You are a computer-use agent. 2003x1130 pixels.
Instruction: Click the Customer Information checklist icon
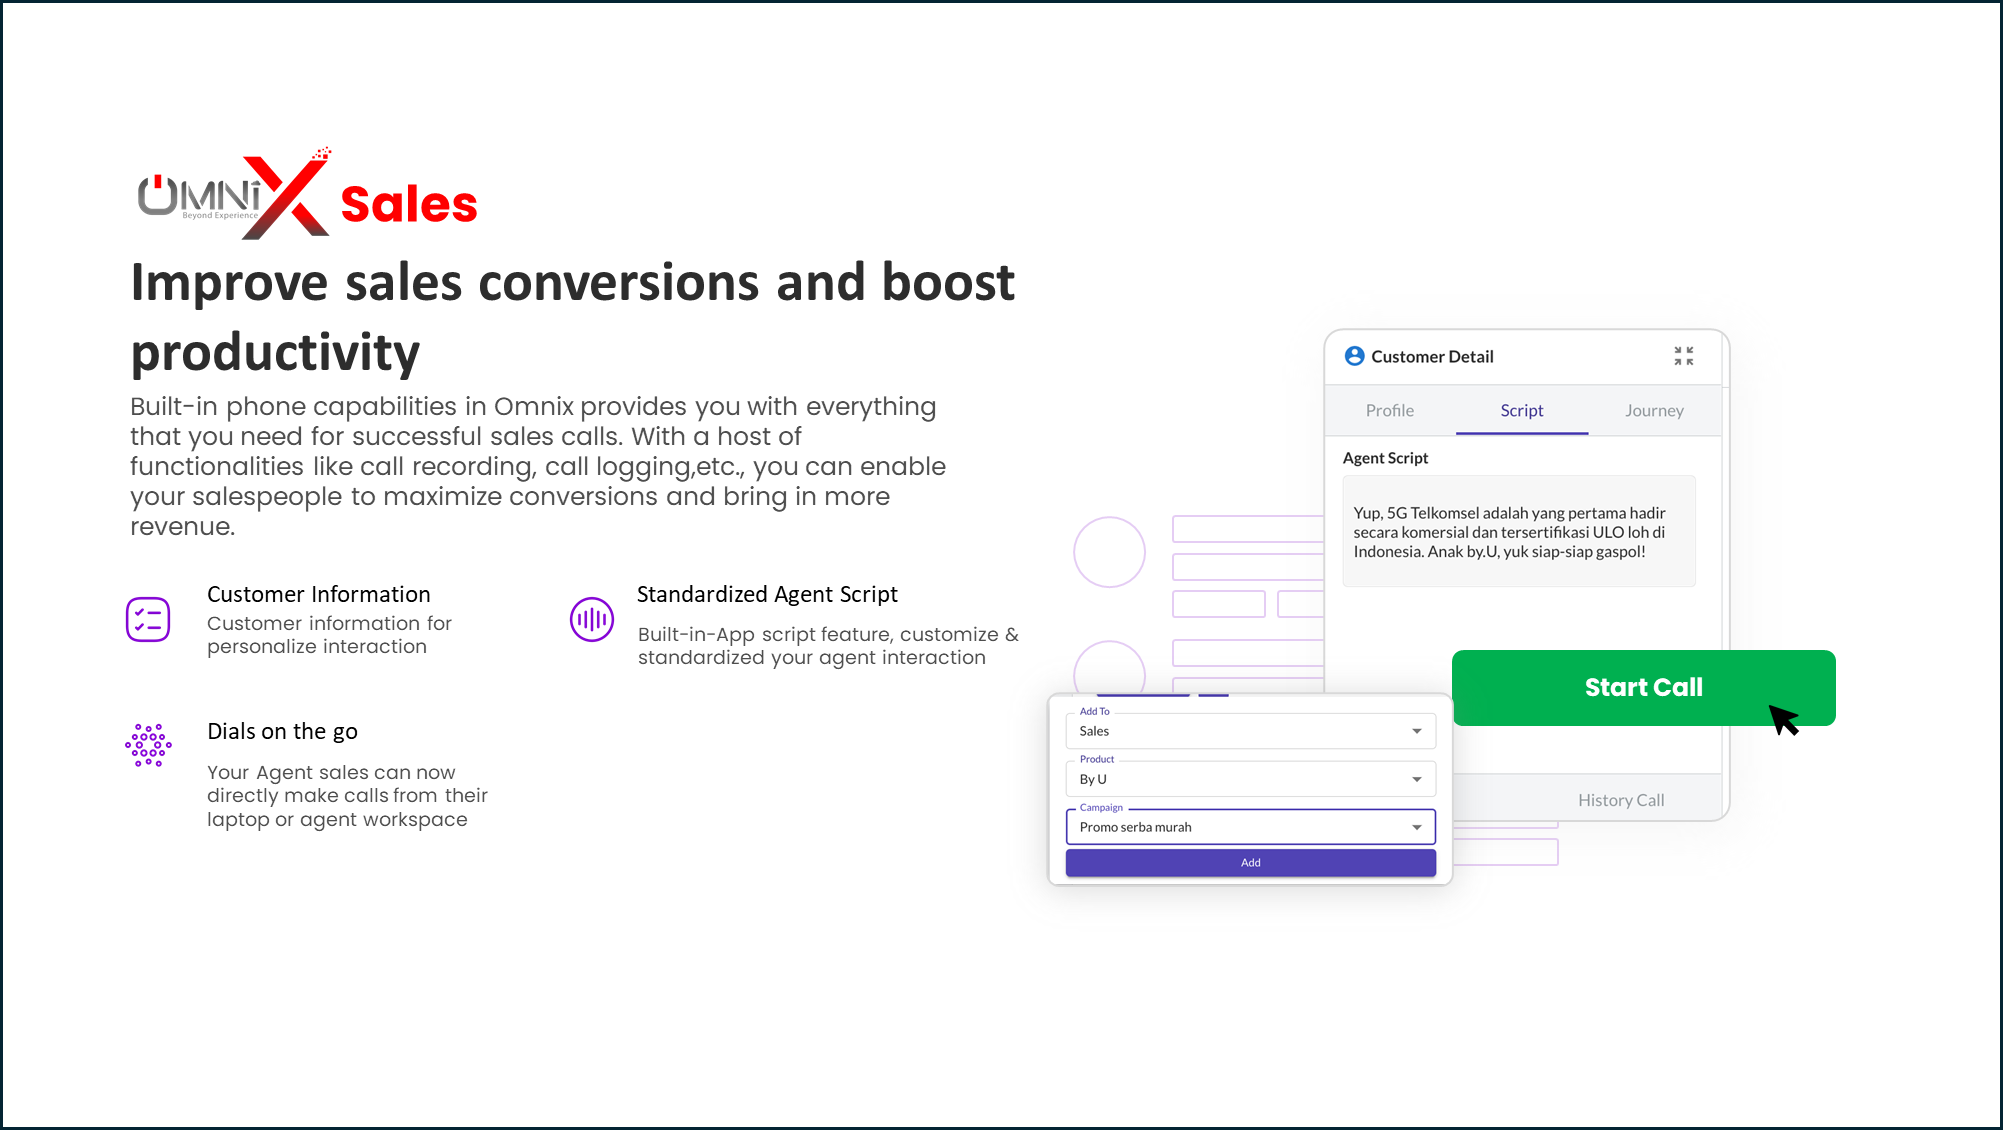point(148,619)
